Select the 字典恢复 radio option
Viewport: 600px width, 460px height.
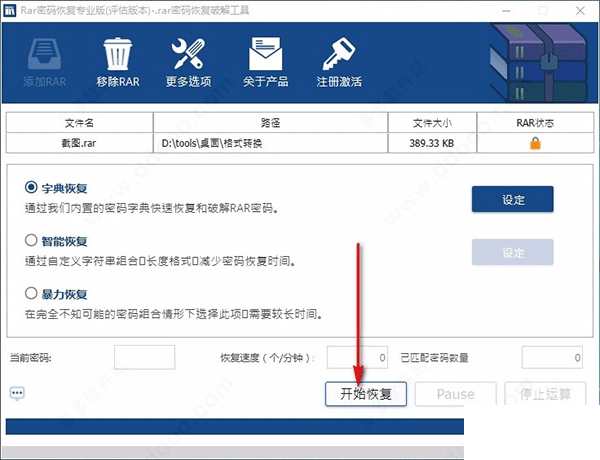[31, 188]
